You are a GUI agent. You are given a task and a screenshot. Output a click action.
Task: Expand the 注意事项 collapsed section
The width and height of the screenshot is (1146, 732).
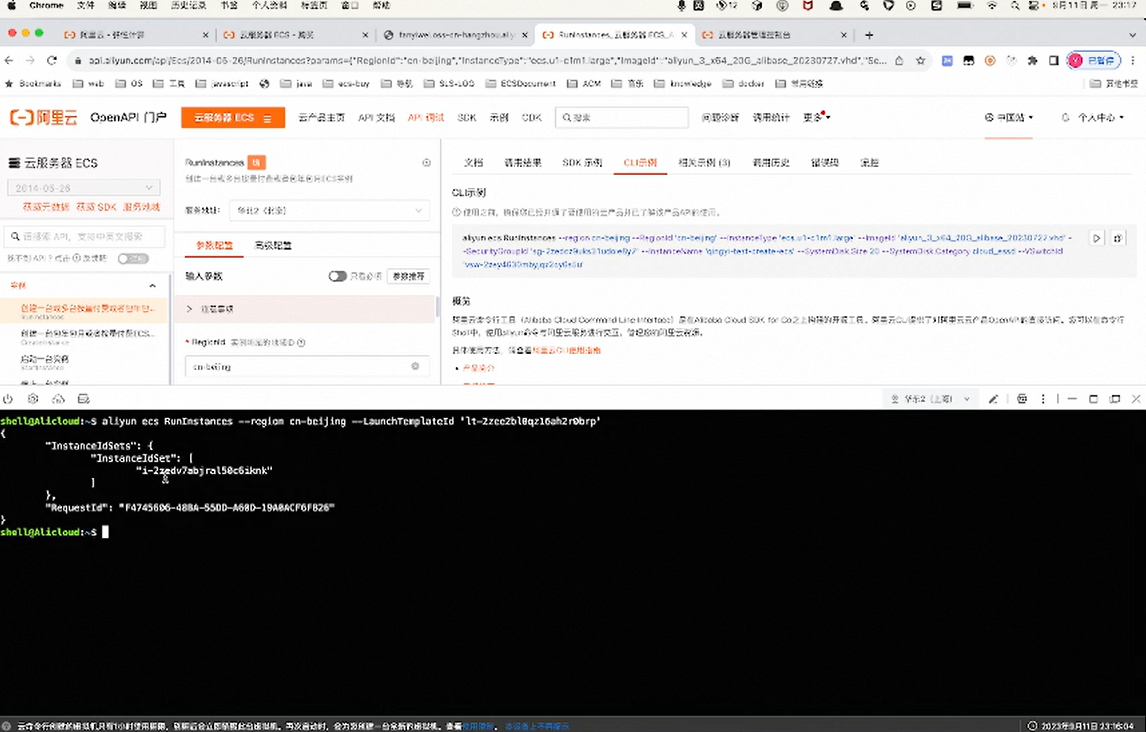tap(306, 309)
